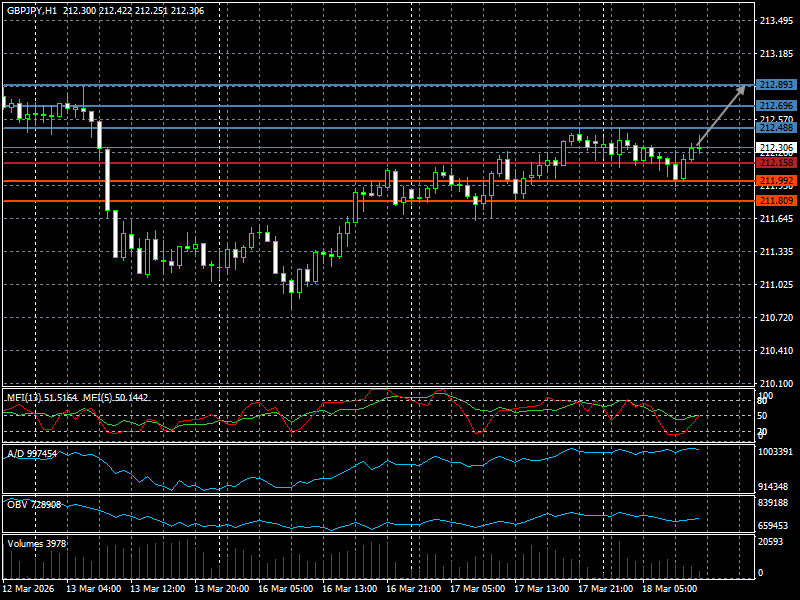Click the red 212.158 price tag
Viewport: 800px width, 600px height.
point(776,163)
